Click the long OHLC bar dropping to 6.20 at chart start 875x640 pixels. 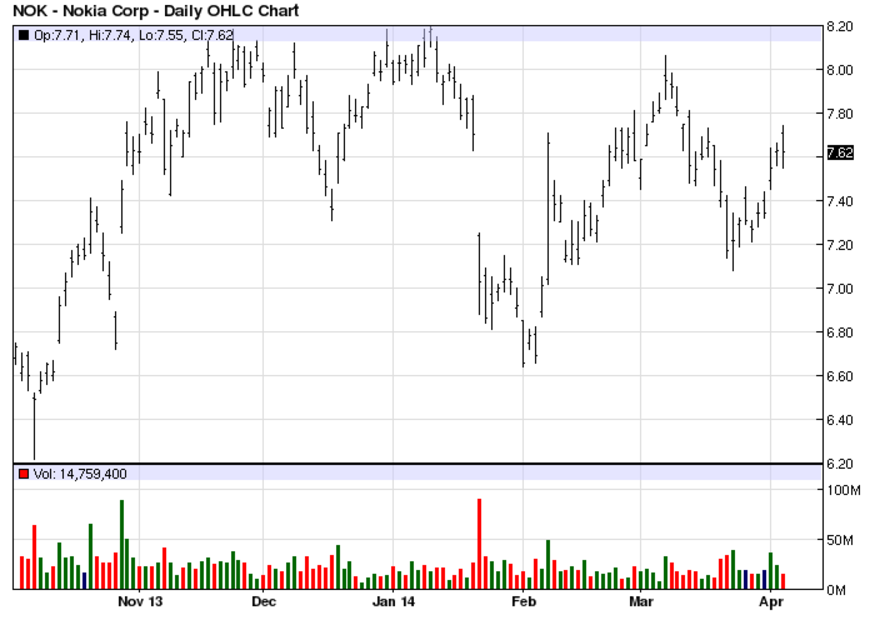[x=35, y=426]
